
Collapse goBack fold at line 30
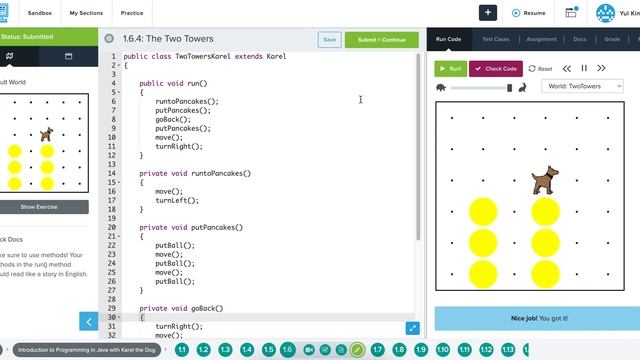pos(119,317)
